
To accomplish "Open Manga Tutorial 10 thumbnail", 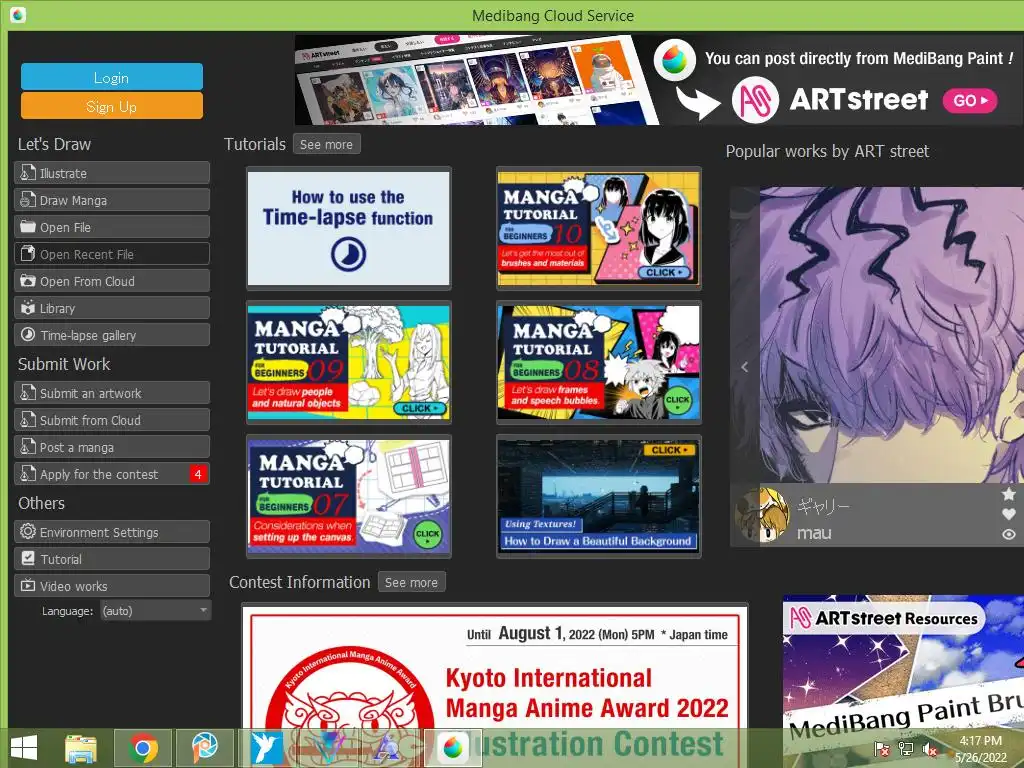I will point(598,228).
